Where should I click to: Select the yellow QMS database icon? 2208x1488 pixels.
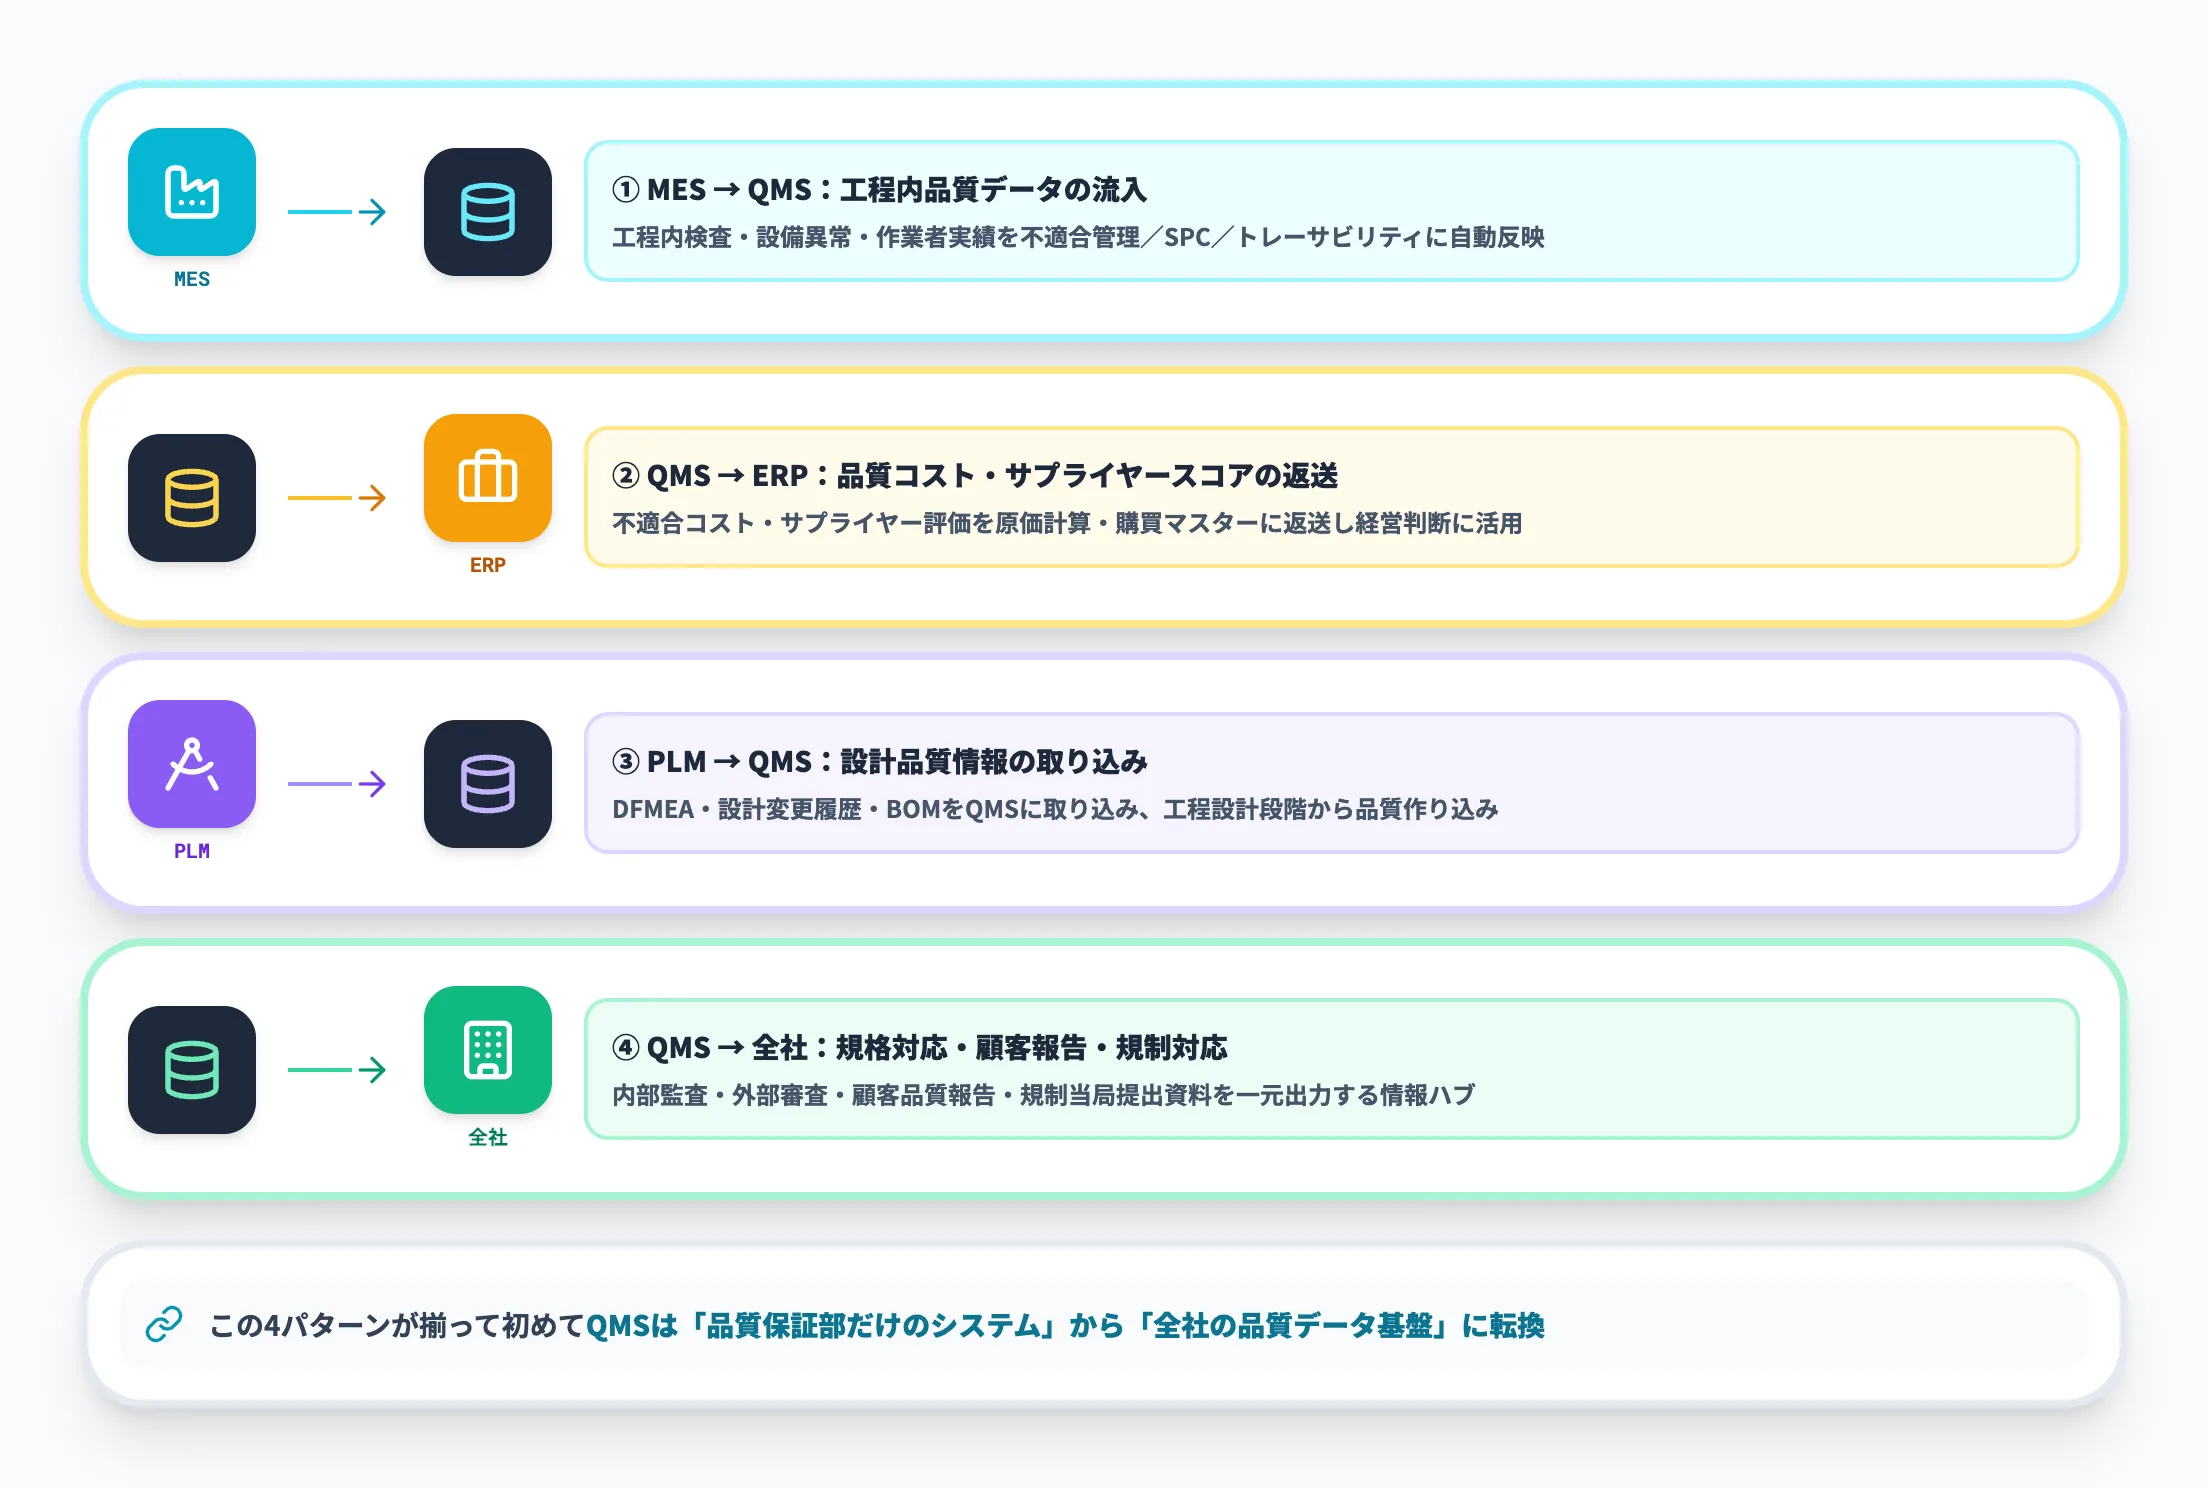click(192, 497)
